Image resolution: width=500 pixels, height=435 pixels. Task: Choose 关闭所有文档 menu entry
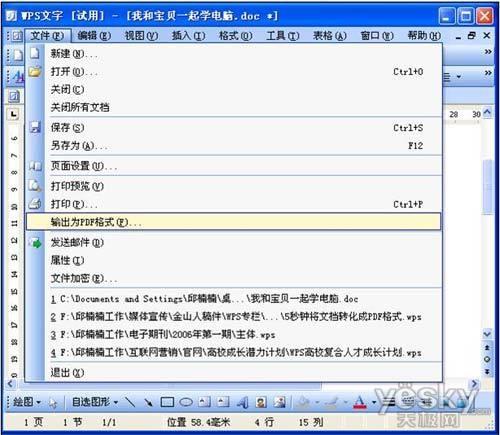[234, 107]
